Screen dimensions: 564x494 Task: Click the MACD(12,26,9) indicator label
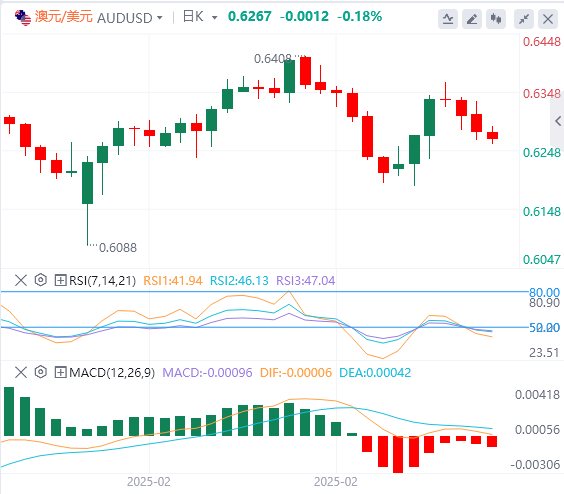[x=112, y=372]
